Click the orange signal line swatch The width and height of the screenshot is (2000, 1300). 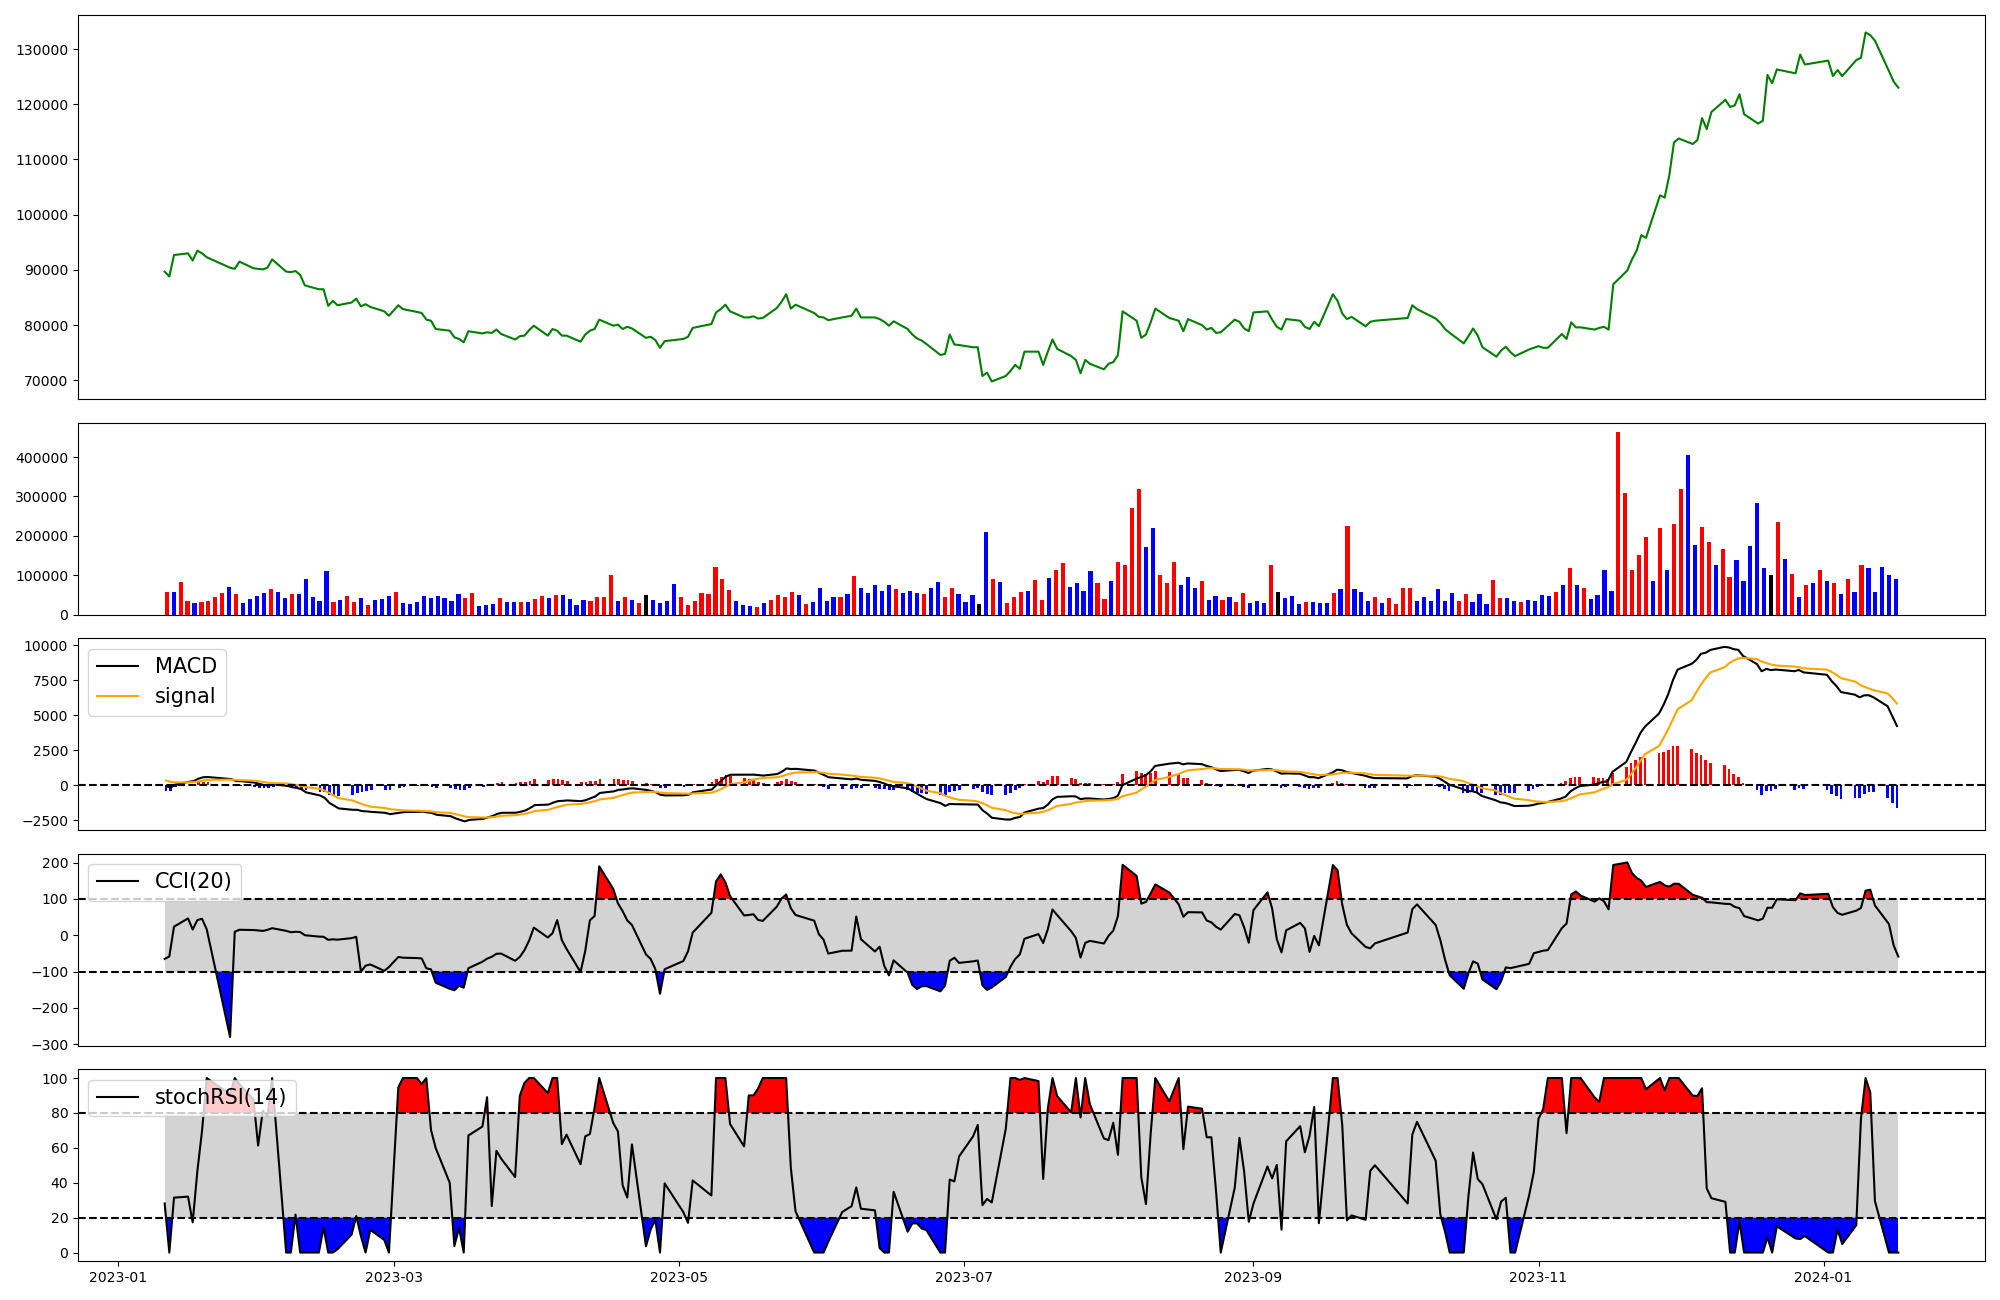point(118,697)
